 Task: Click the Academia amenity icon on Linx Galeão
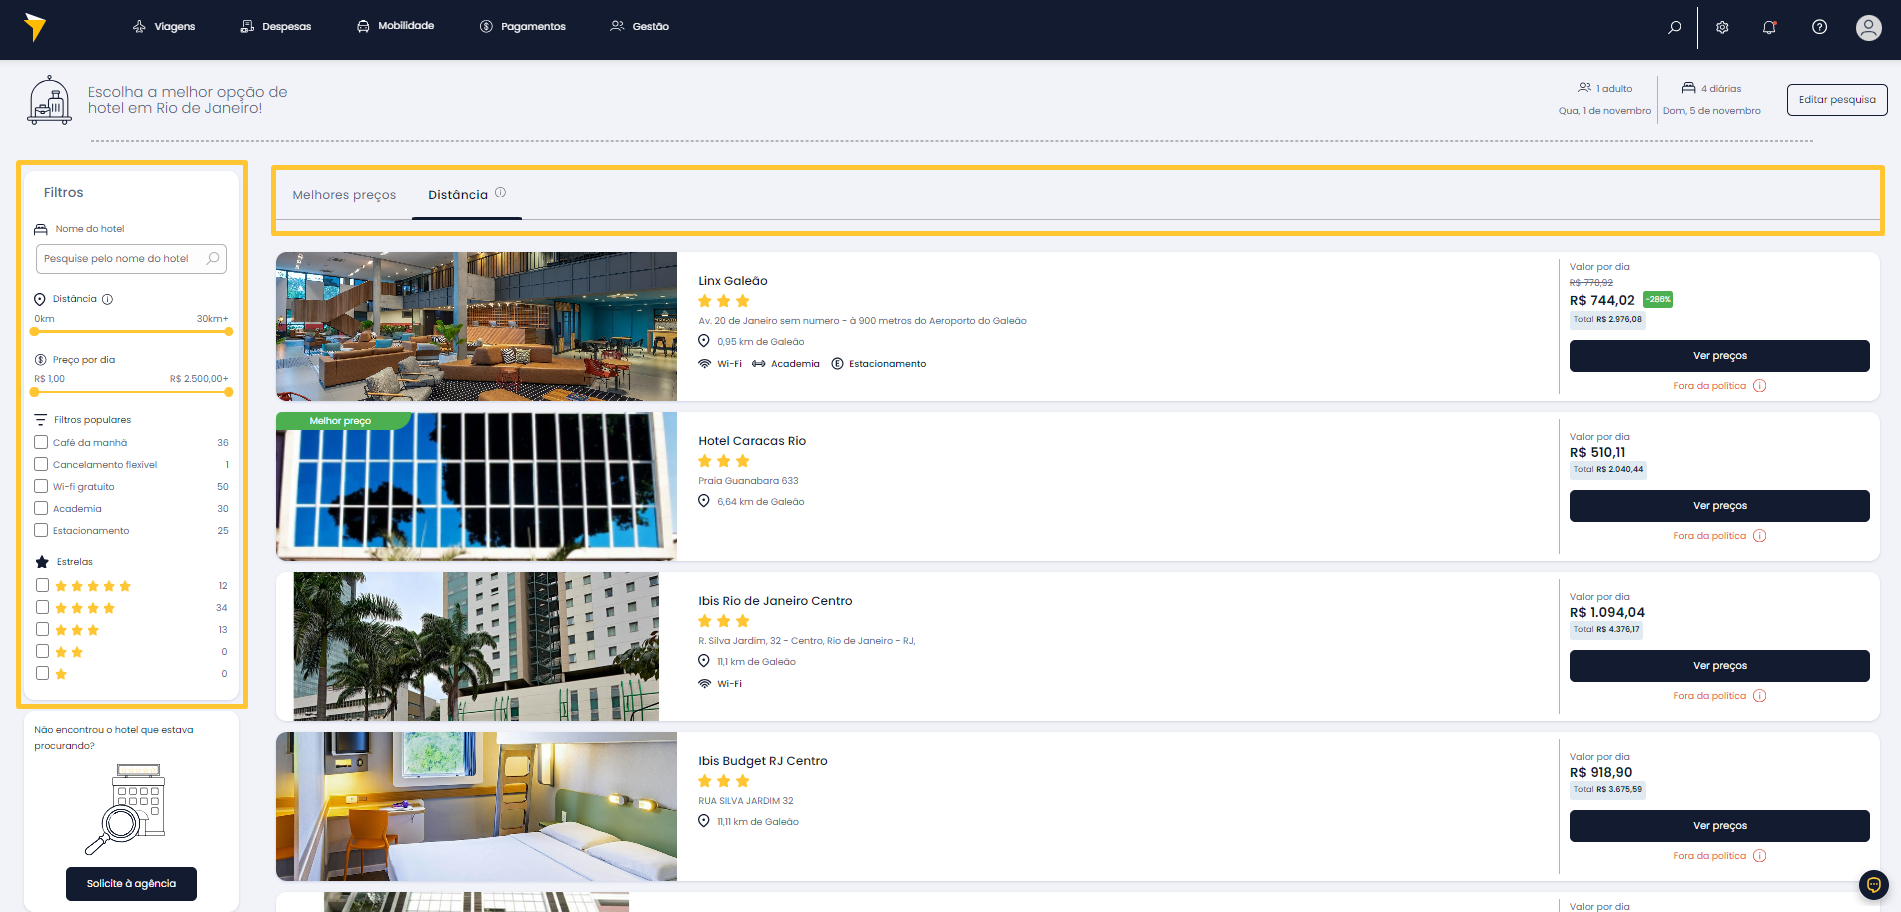pyautogui.click(x=759, y=364)
